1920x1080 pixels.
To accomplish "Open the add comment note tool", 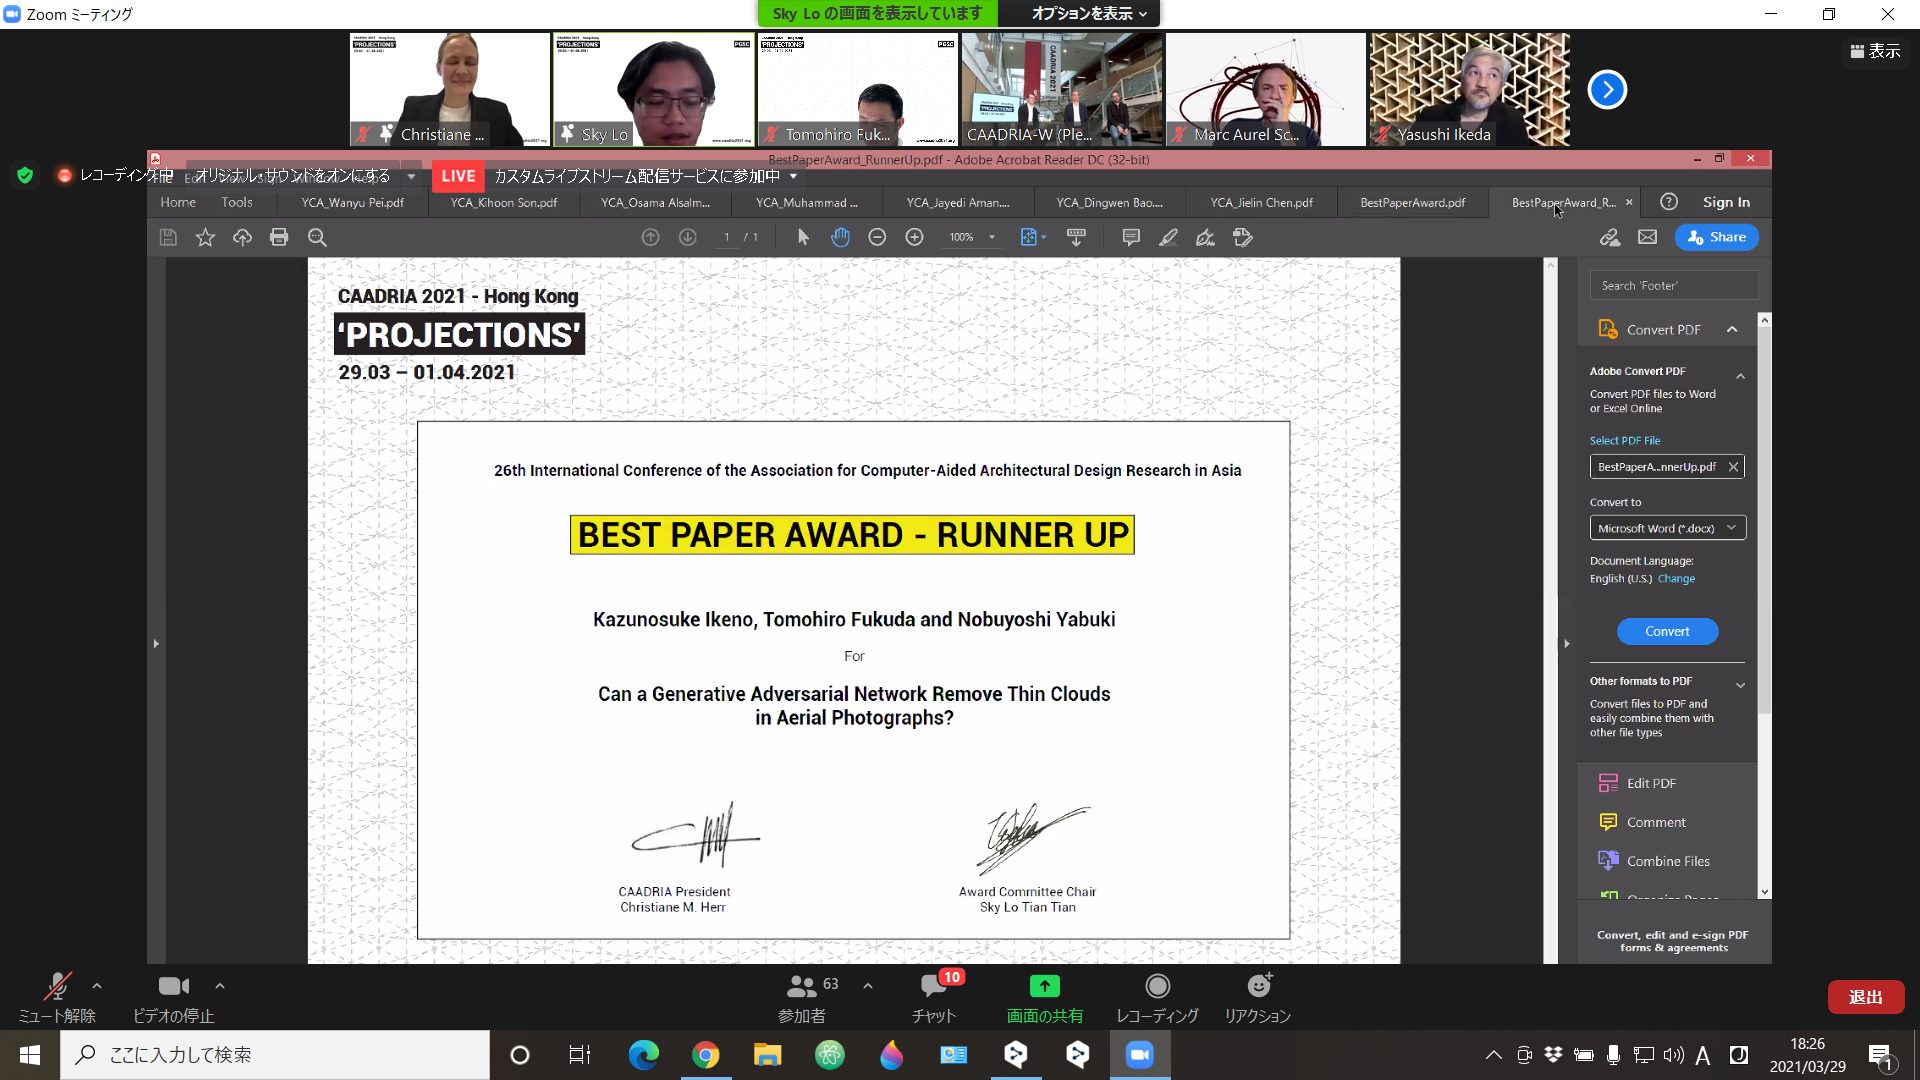I will click(x=1131, y=238).
